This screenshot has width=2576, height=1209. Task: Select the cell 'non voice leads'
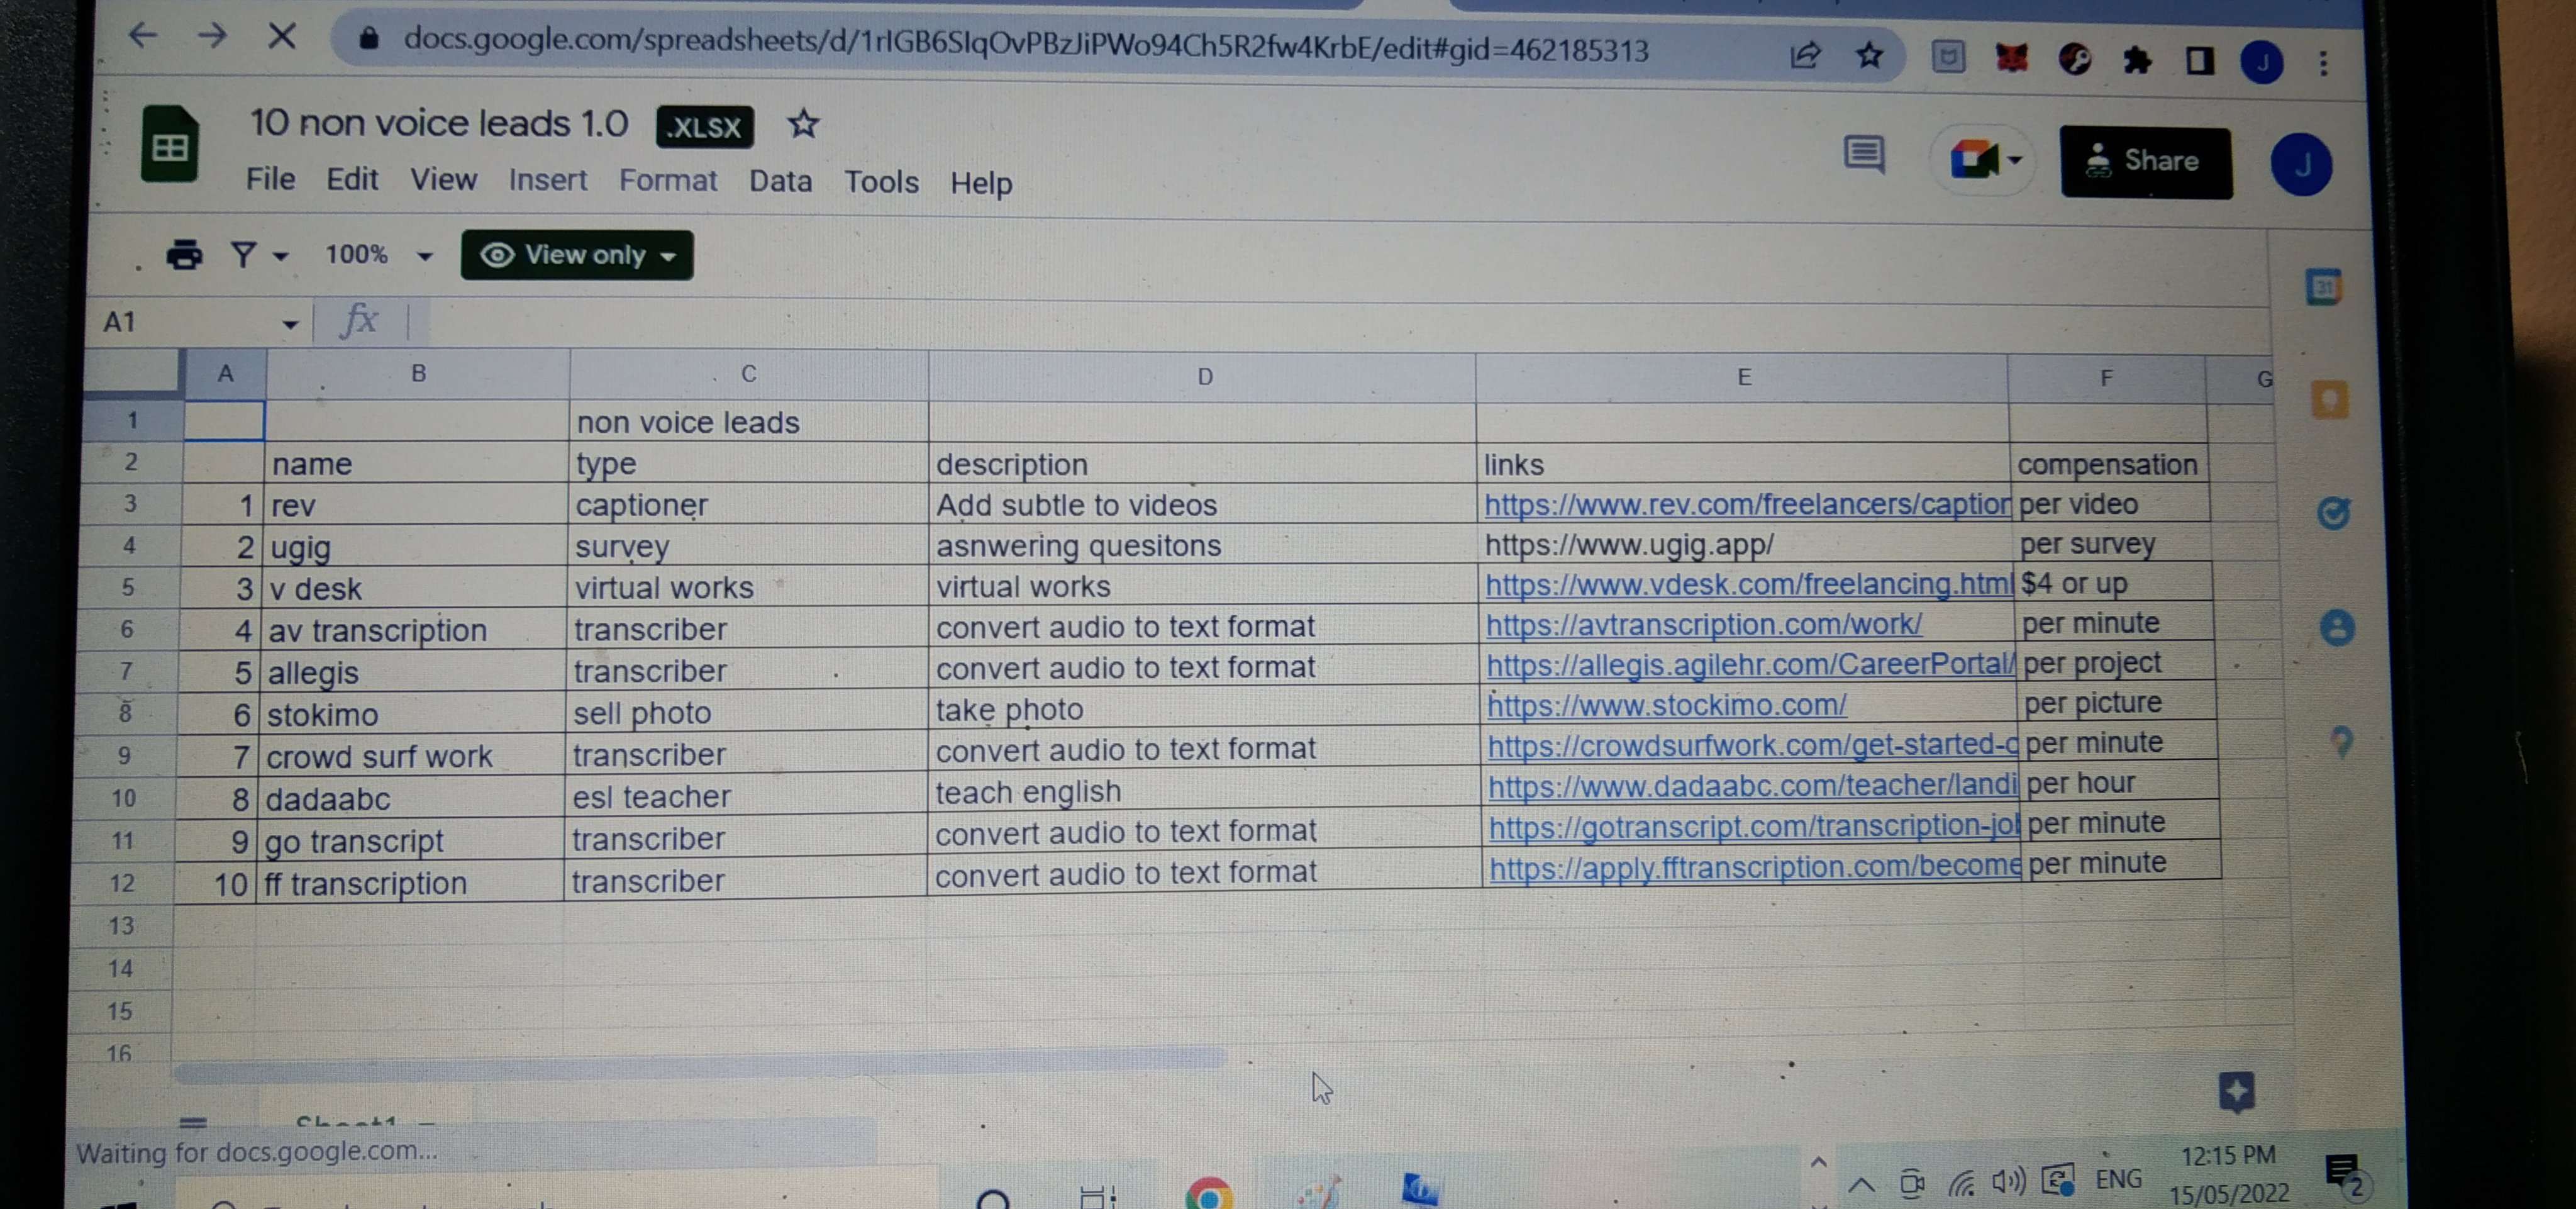click(748, 422)
